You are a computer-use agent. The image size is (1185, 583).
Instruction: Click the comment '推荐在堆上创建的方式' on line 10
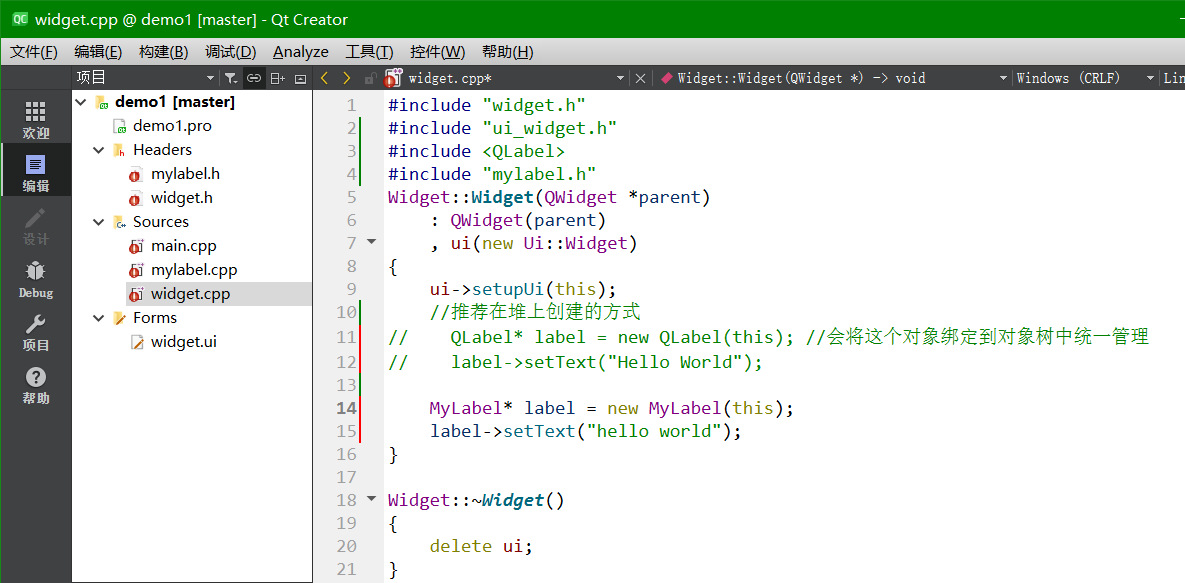[x=545, y=312]
